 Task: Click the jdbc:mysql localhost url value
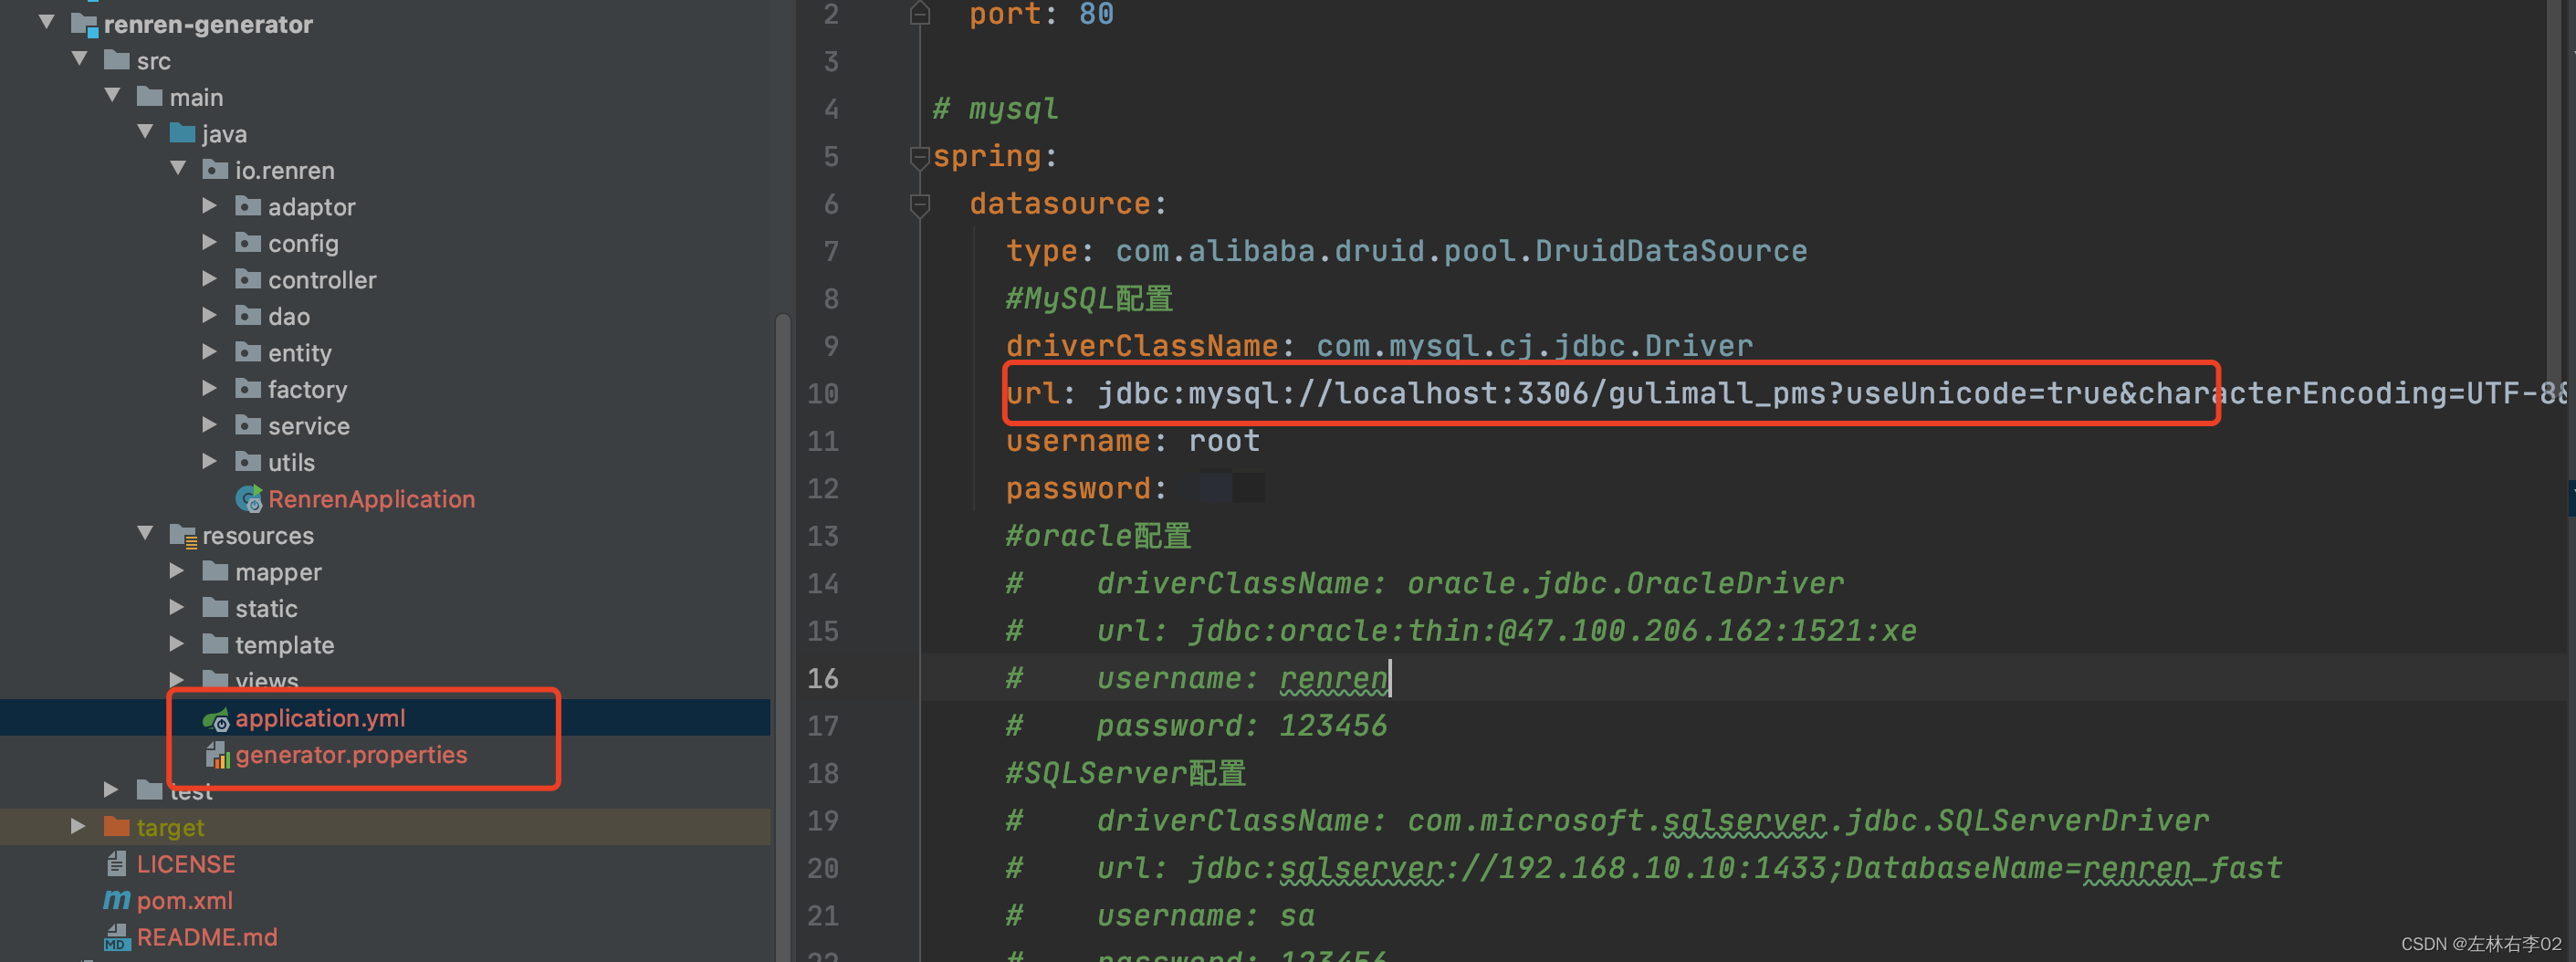(1833, 393)
